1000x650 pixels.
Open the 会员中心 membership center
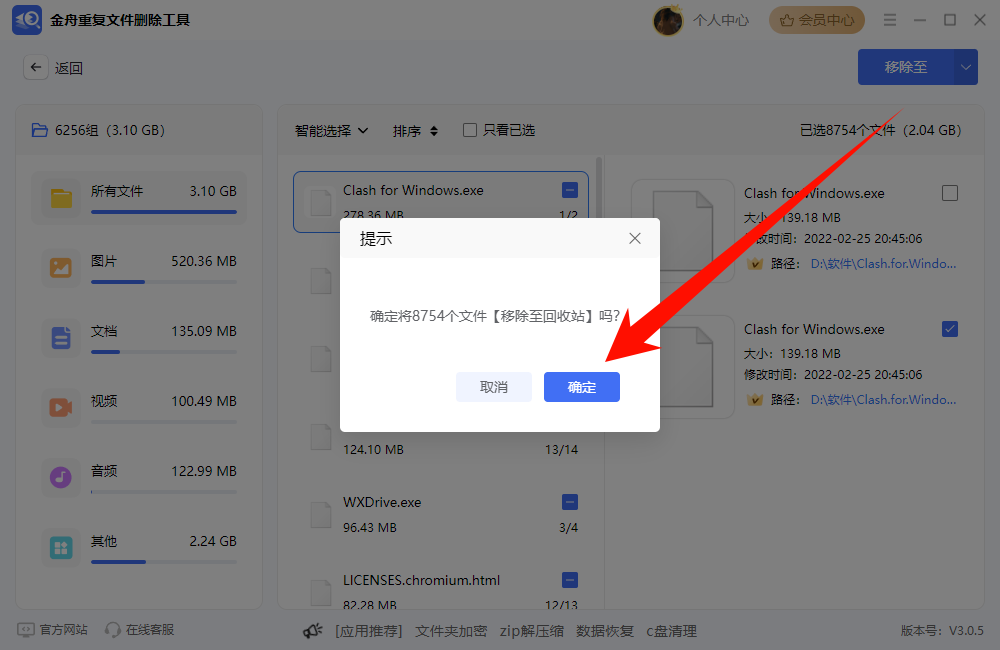817,20
